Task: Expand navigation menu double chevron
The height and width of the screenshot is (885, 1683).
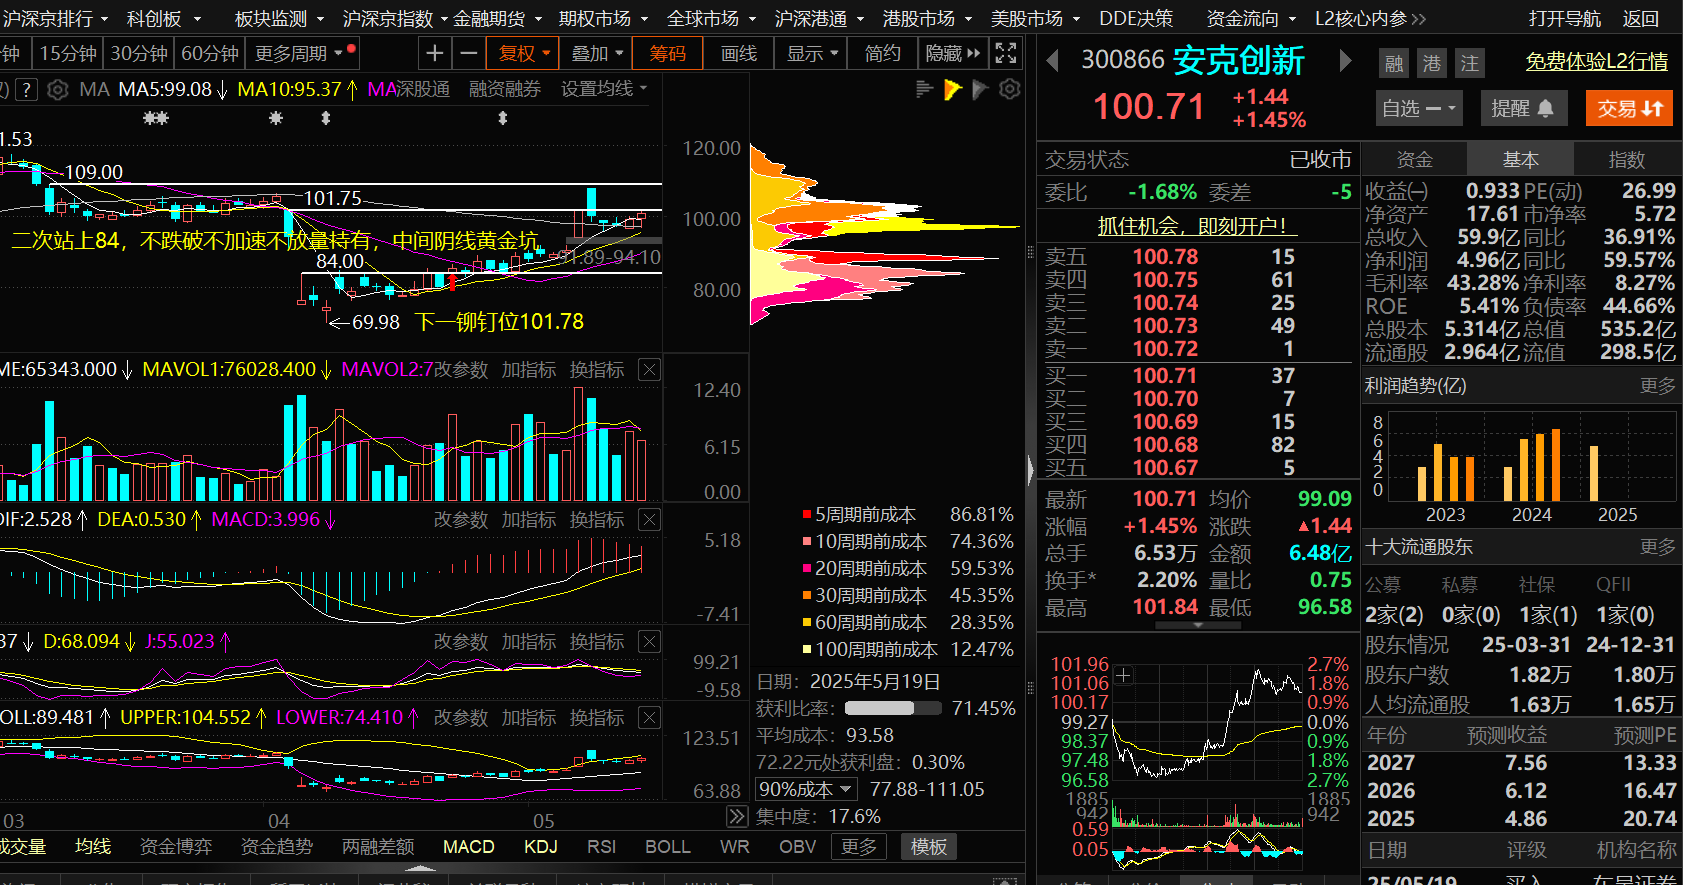Action: [1419, 19]
